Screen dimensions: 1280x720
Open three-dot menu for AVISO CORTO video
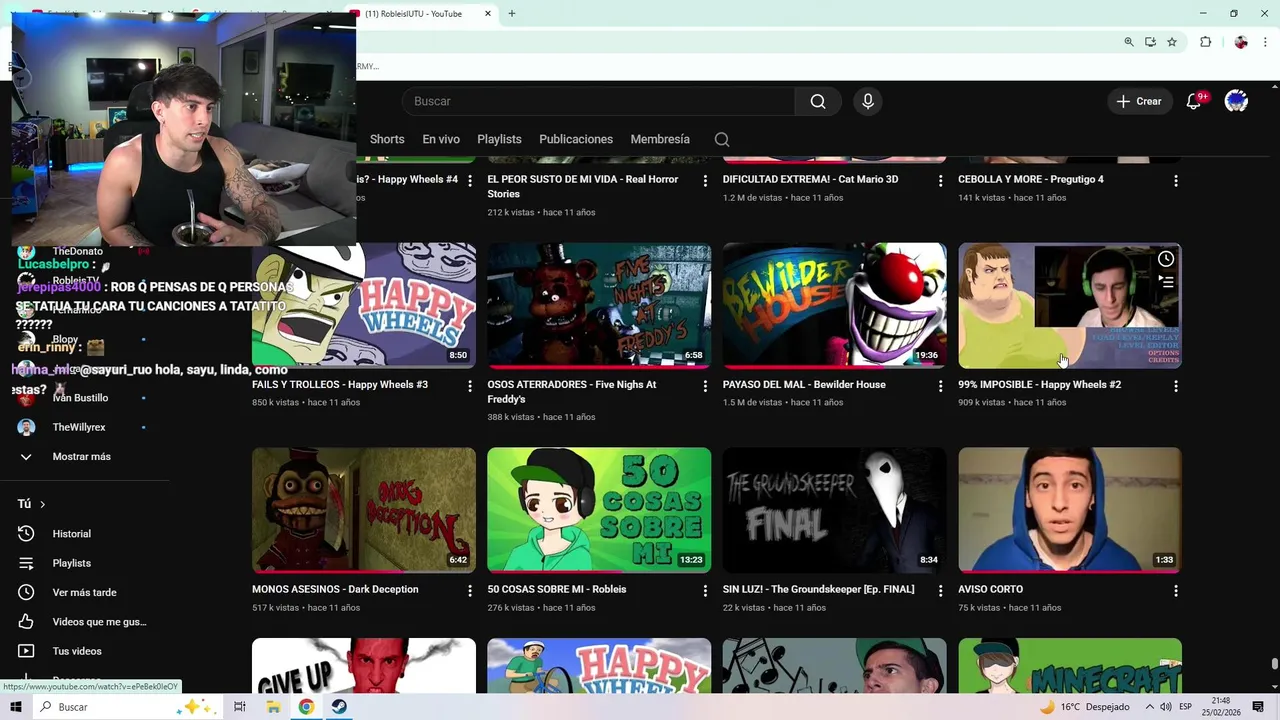tap(1176, 591)
